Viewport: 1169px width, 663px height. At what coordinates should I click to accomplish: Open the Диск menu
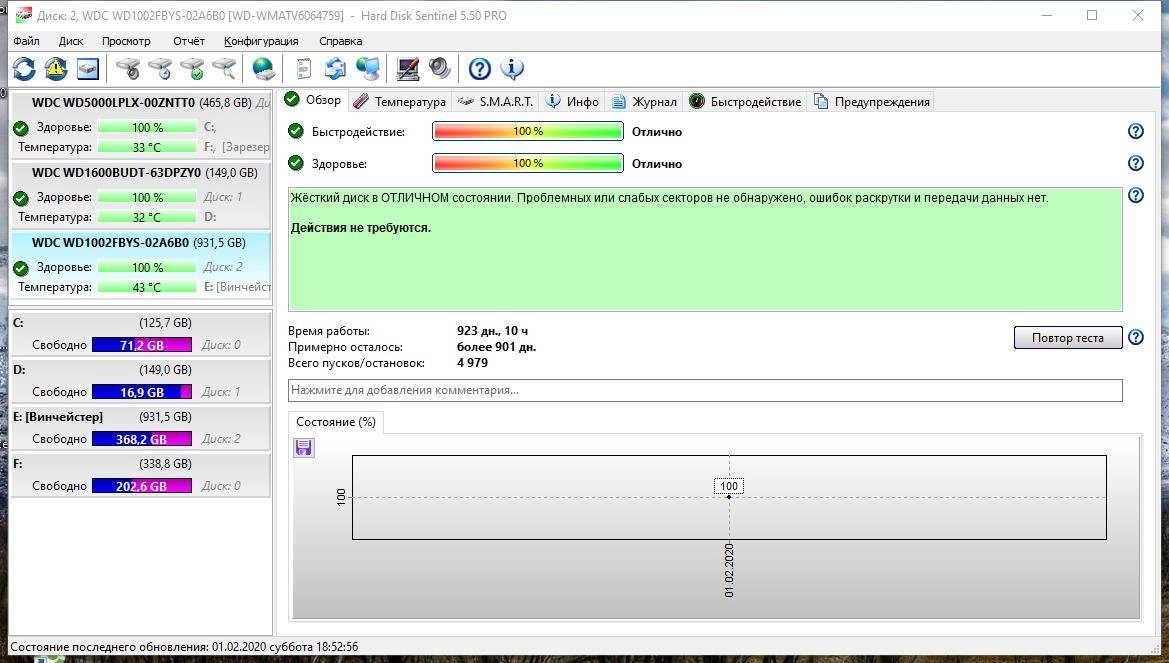71,41
